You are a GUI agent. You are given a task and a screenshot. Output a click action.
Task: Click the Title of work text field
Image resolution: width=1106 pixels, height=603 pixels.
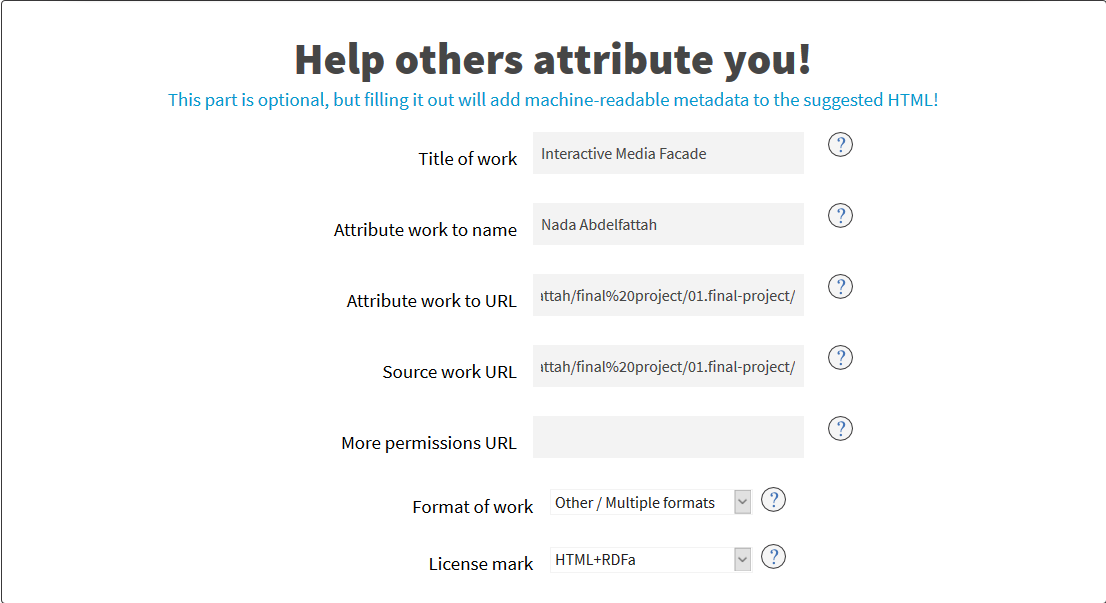click(x=668, y=154)
